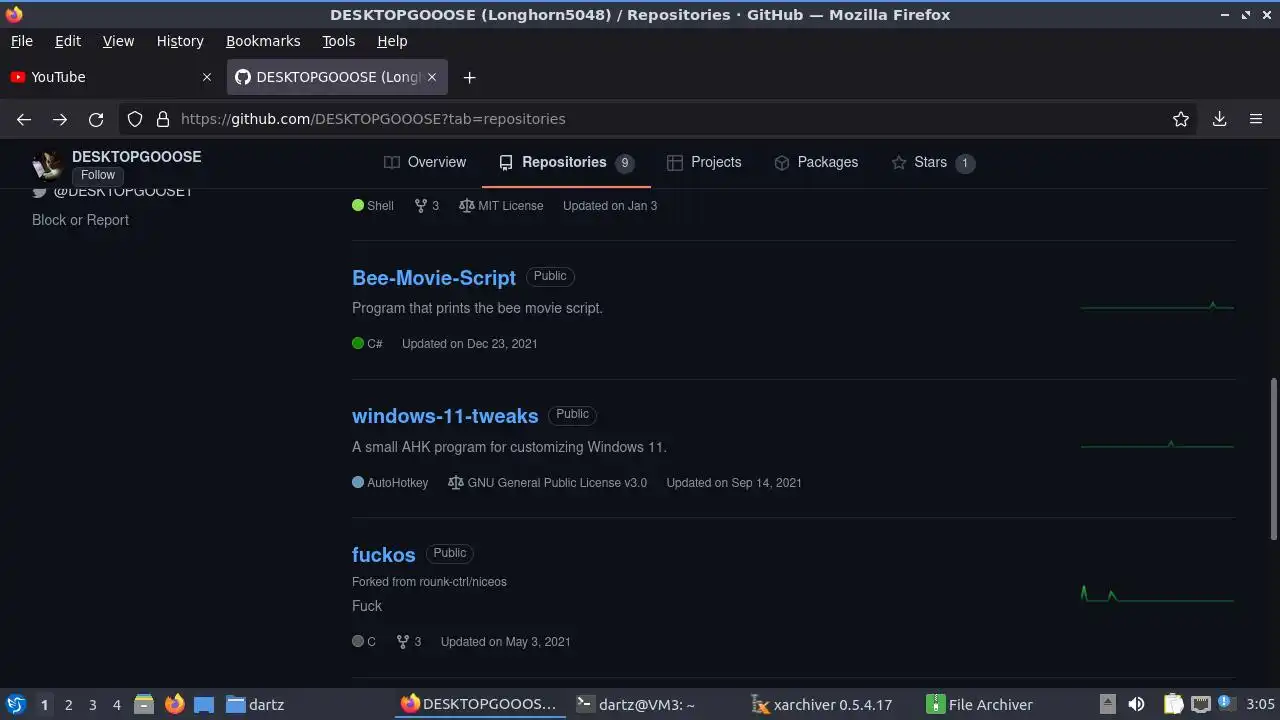The width and height of the screenshot is (1280, 720).
Task: Click the Block or Report link
Action: pos(80,220)
